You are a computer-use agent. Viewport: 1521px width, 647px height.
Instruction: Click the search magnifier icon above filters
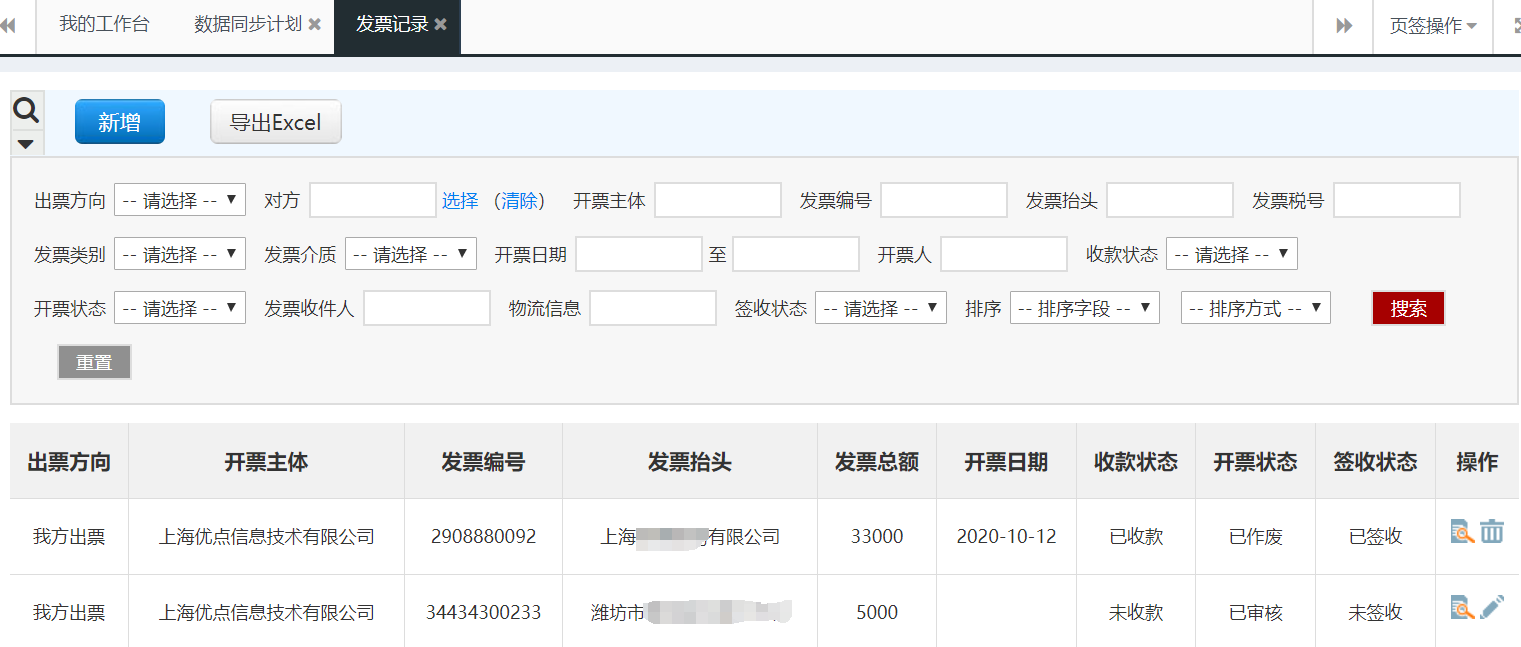tap(26, 110)
